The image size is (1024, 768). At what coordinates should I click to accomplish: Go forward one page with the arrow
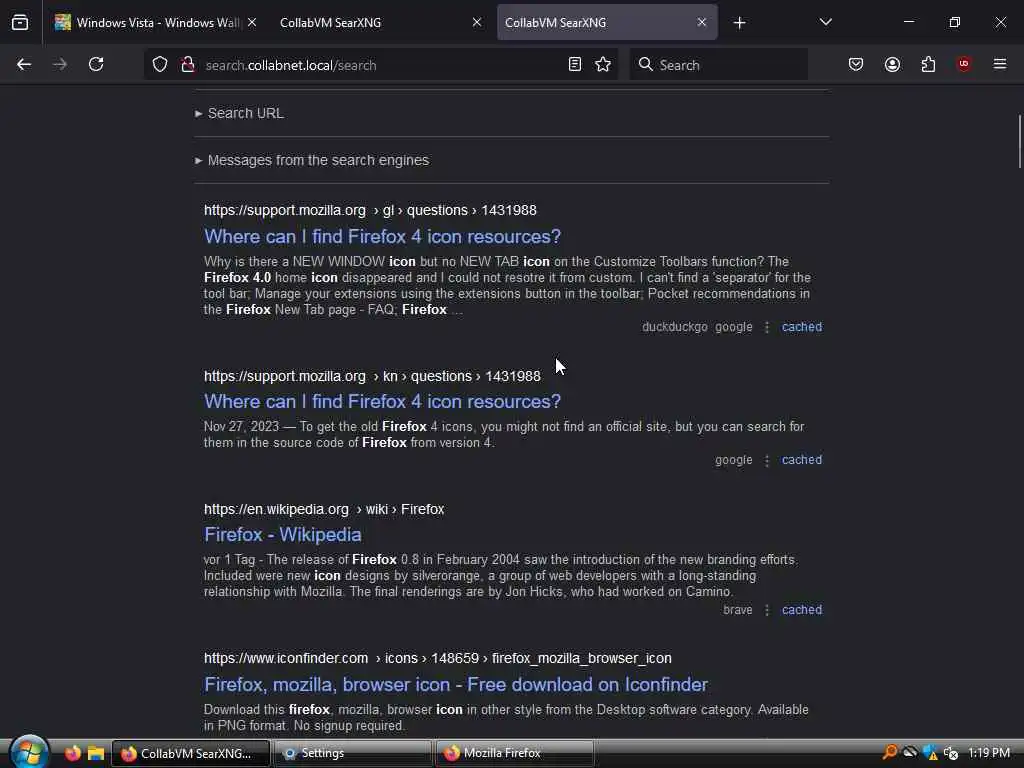coord(59,65)
